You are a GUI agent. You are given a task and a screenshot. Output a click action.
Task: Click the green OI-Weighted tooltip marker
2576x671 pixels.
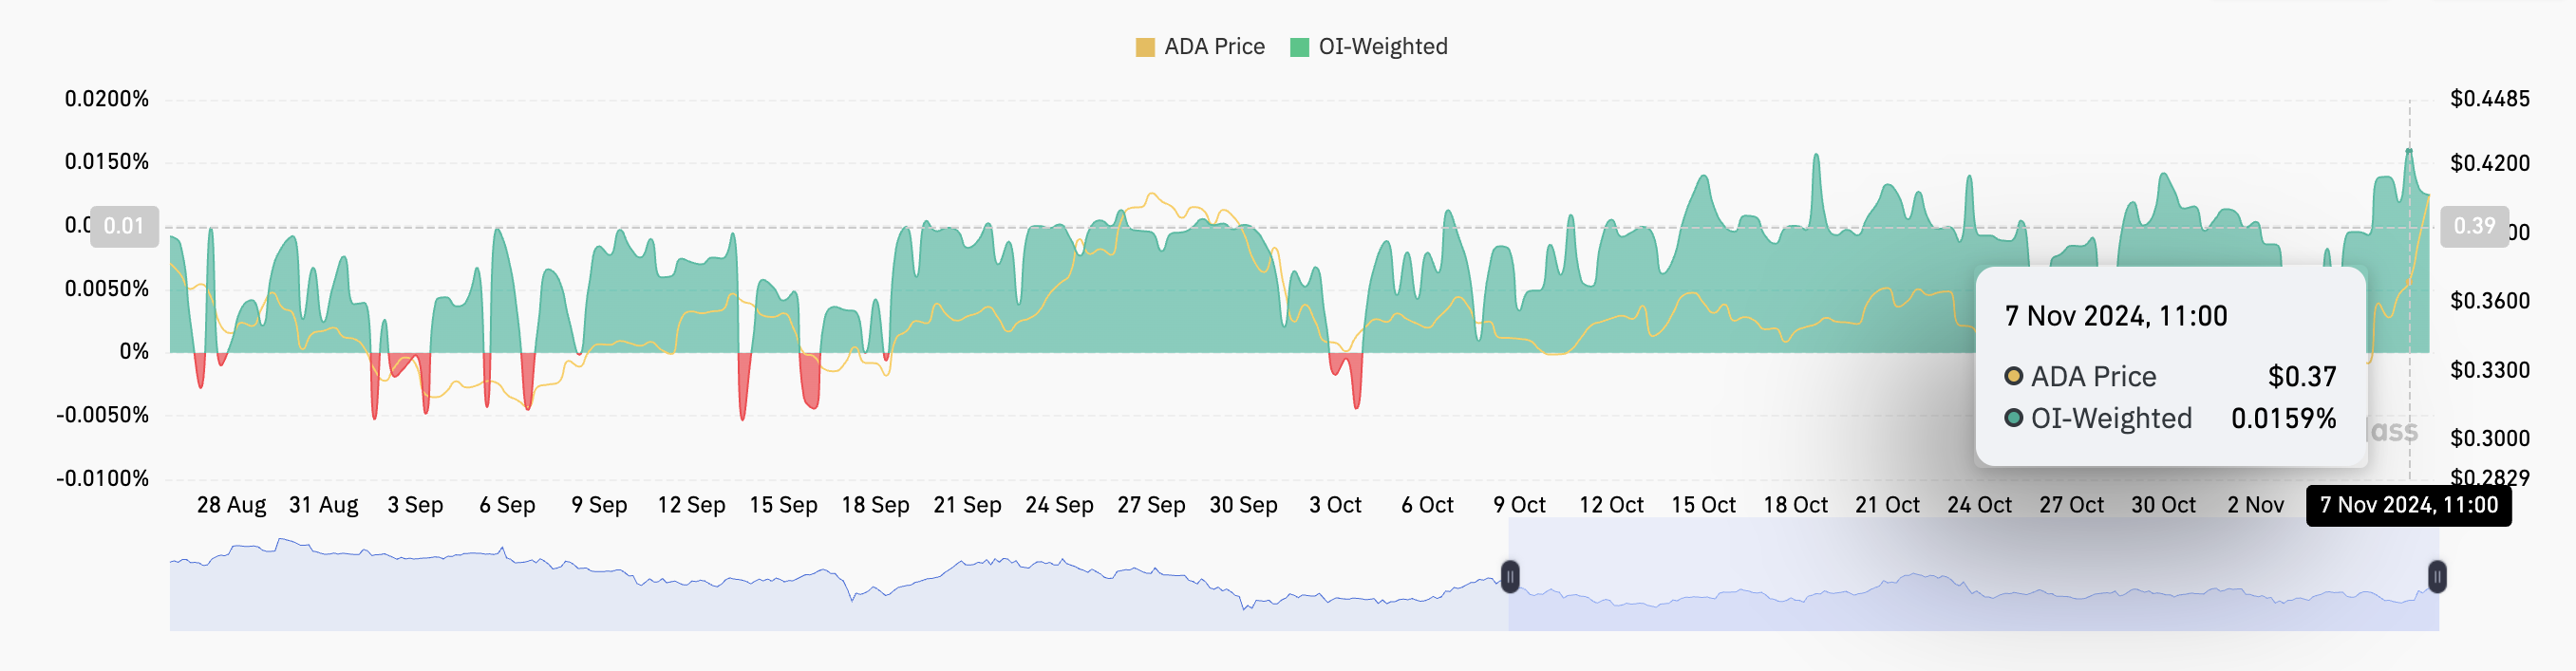tap(2013, 418)
